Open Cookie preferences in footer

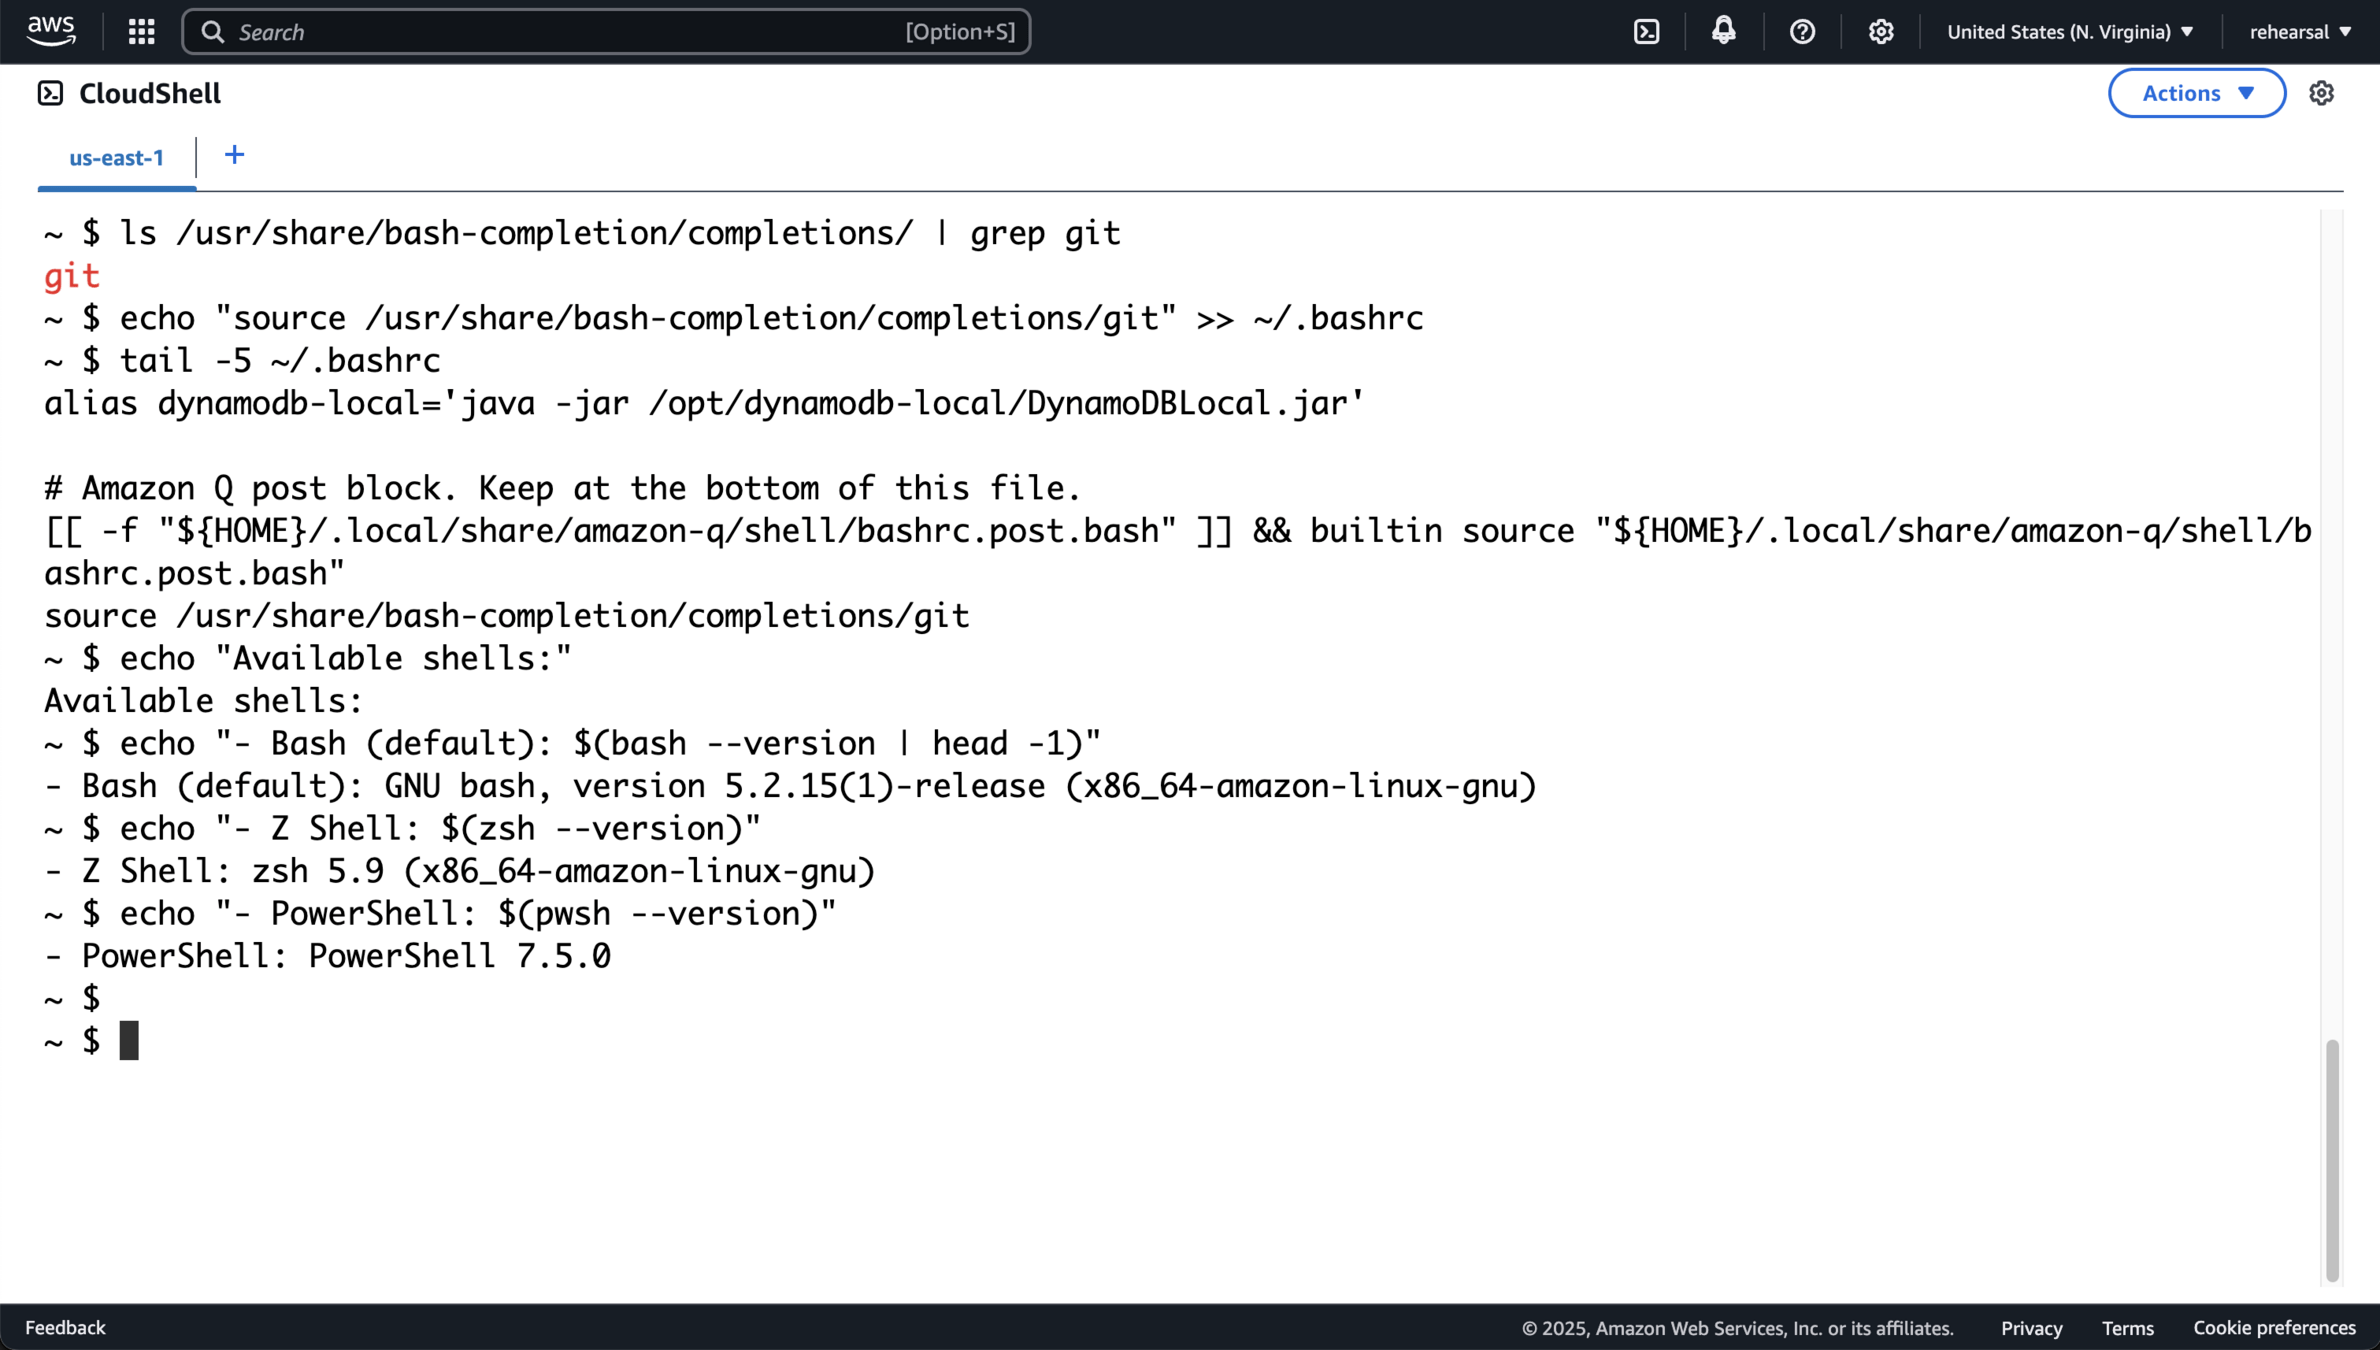pyautogui.click(x=2274, y=1328)
